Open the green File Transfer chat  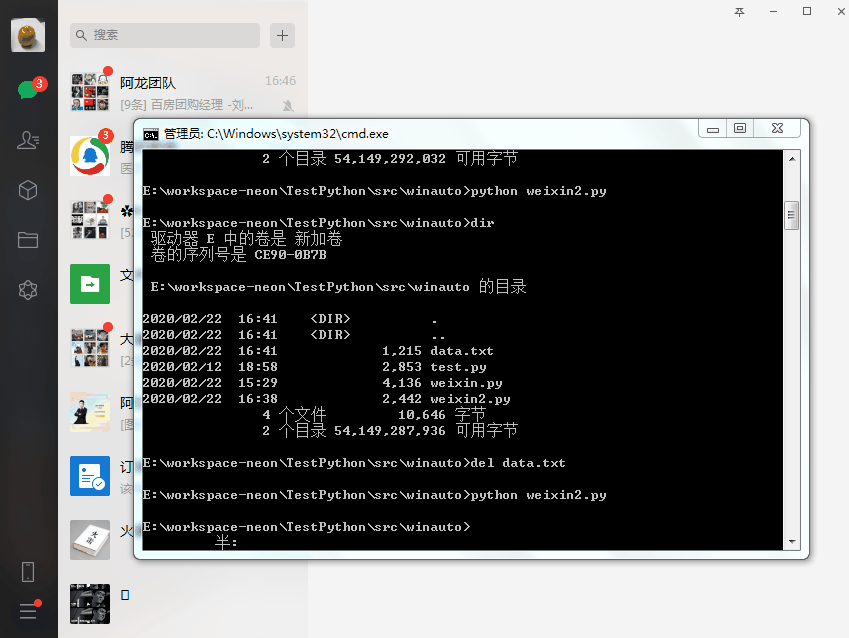pyautogui.click(x=90, y=284)
